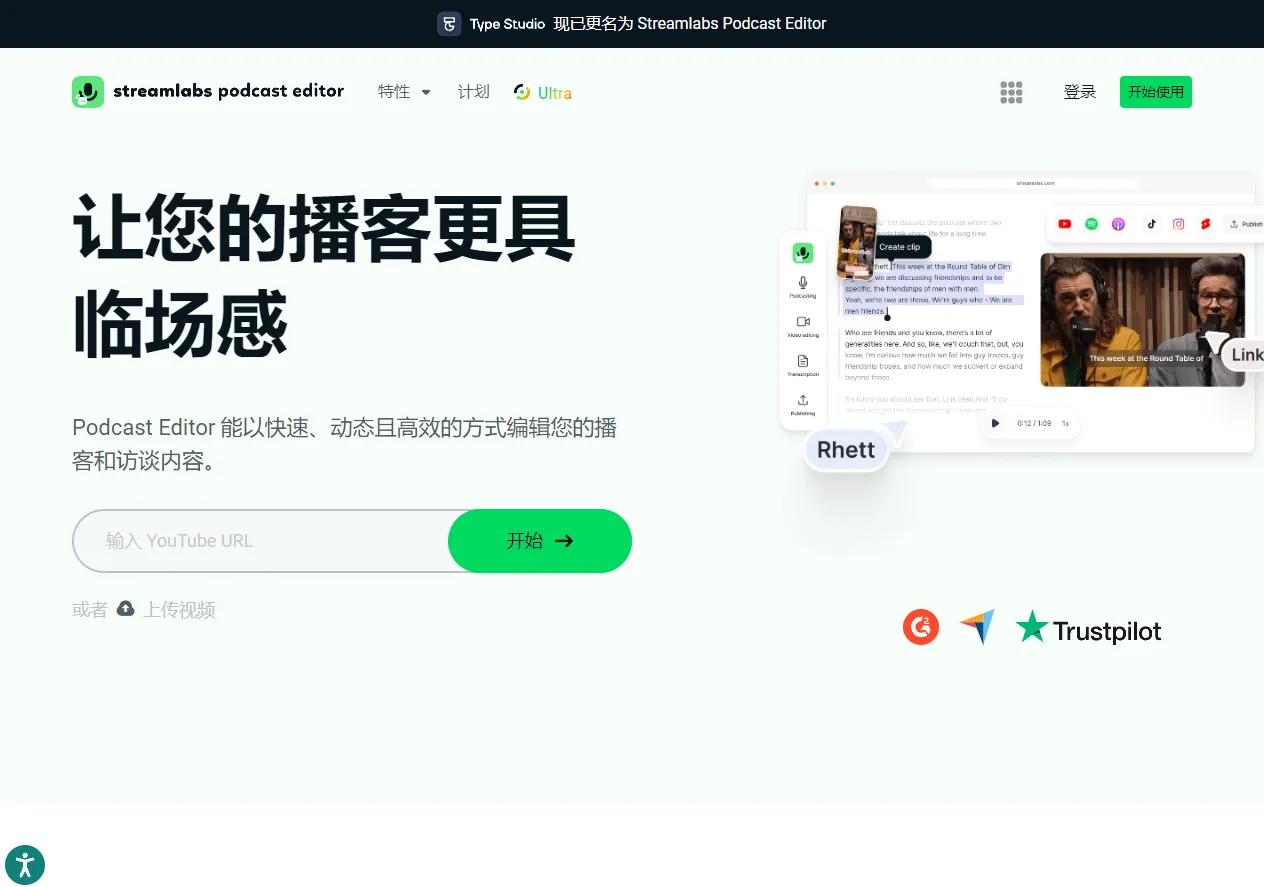This screenshot has height=887, width=1264.
Task: Open the accessibility widget icon
Action: [x=25, y=865]
